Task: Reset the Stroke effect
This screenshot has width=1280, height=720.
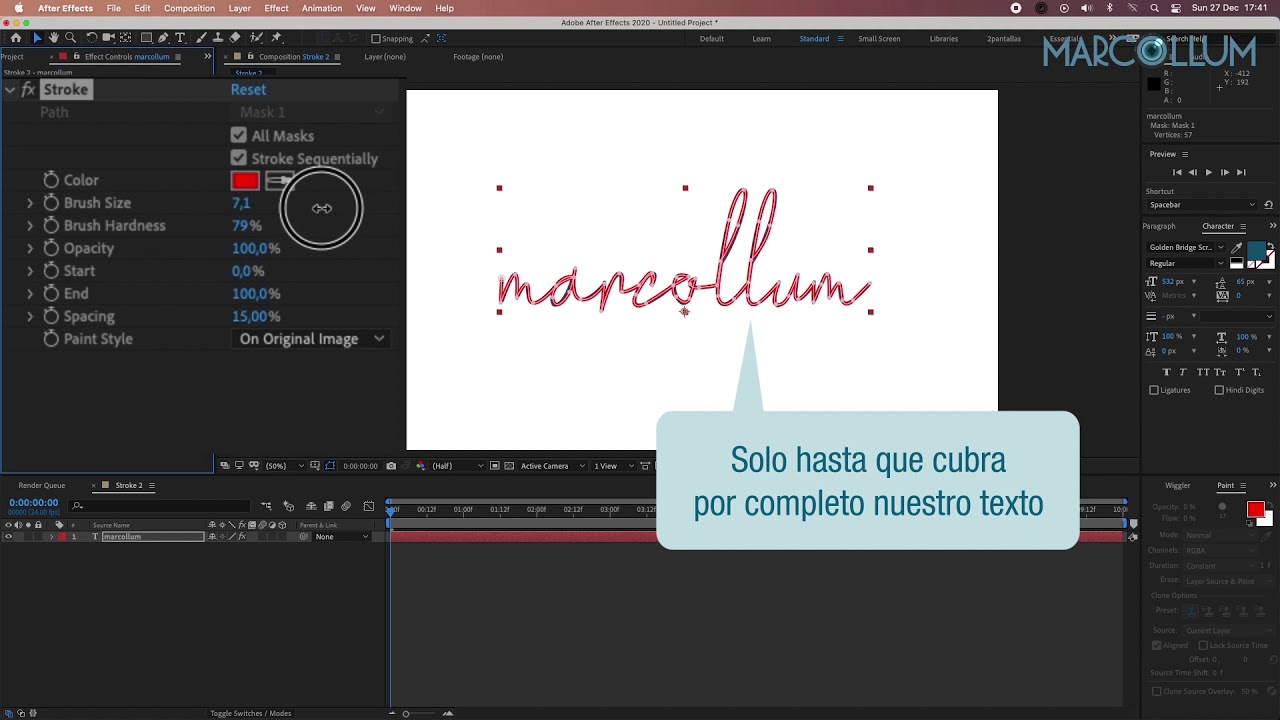Action: [248, 90]
